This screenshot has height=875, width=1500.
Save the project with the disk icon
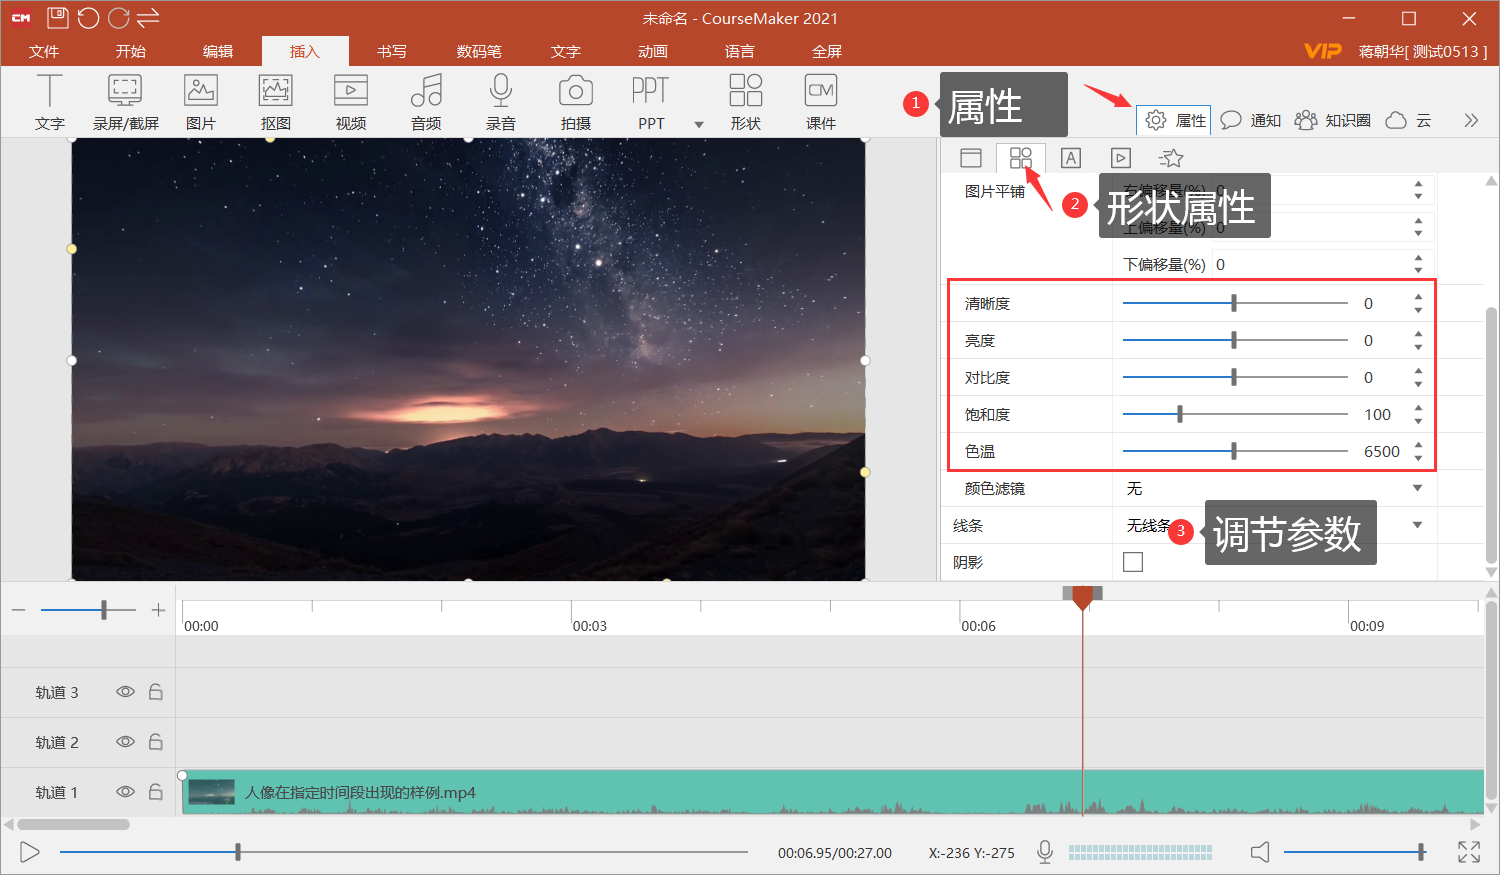coord(58,18)
